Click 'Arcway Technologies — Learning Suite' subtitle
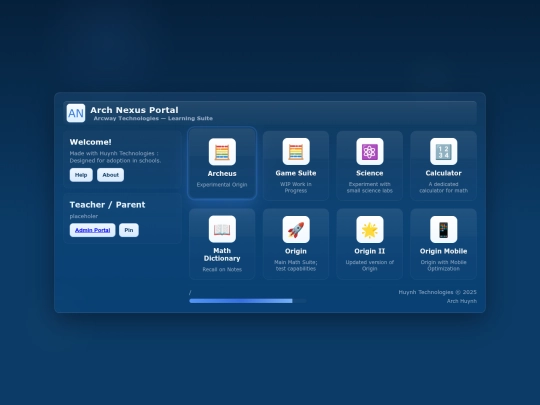 (153, 118)
